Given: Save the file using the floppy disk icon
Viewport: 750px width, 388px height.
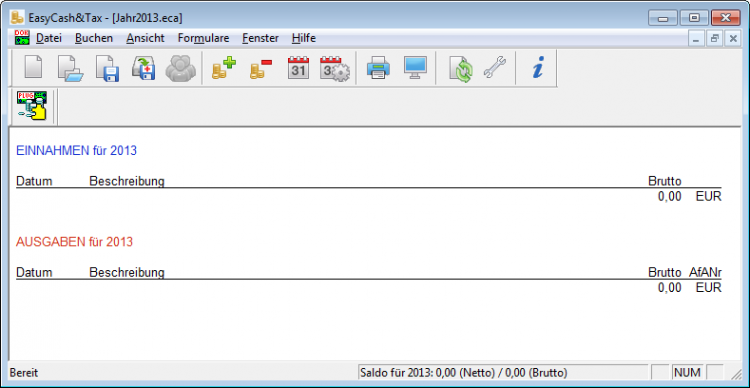Looking at the screenshot, I should [107, 68].
